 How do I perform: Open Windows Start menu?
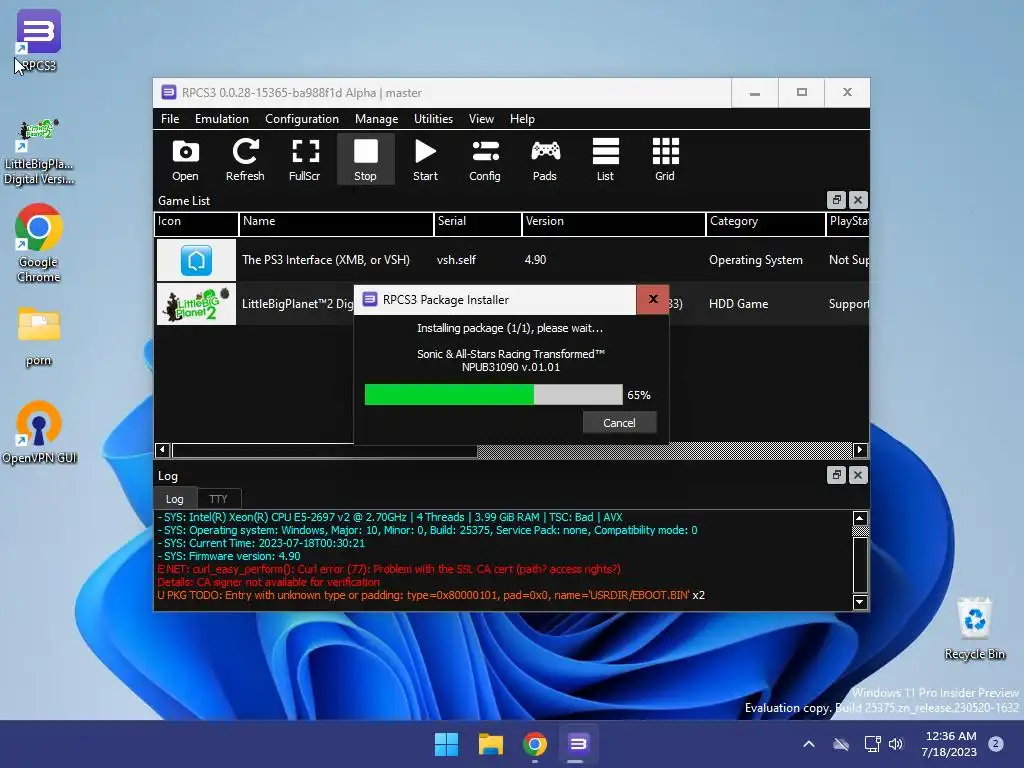(x=447, y=744)
